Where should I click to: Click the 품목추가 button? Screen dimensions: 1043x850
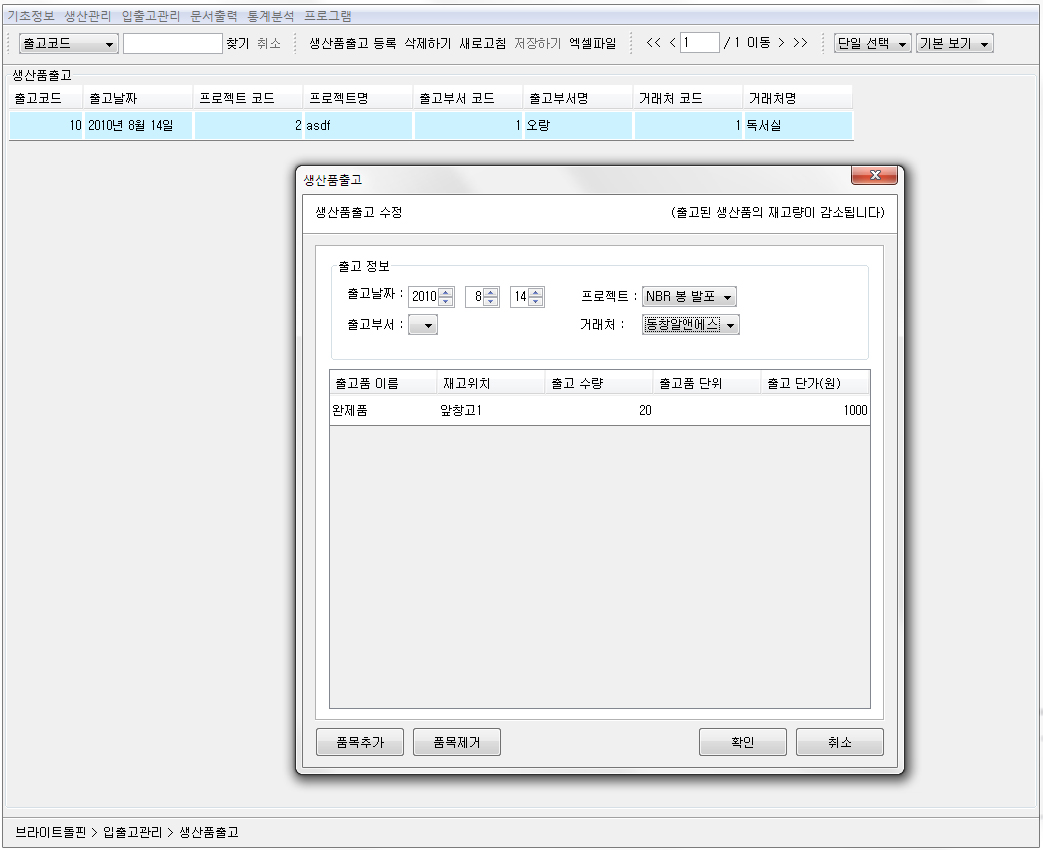pos(360,742)
